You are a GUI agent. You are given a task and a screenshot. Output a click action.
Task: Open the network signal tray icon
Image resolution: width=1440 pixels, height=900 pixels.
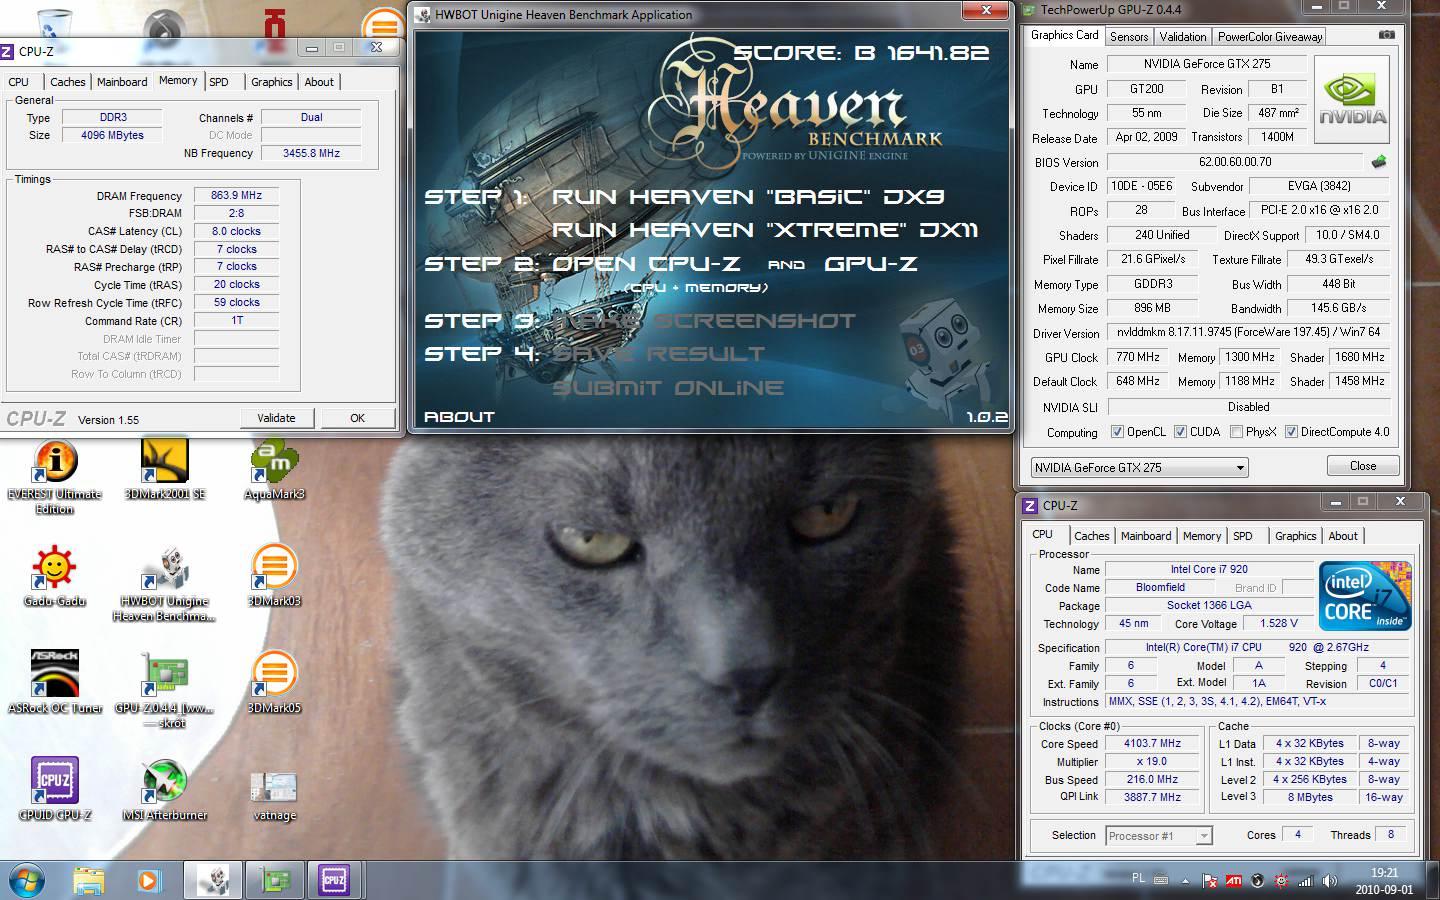coord(1306,881)
